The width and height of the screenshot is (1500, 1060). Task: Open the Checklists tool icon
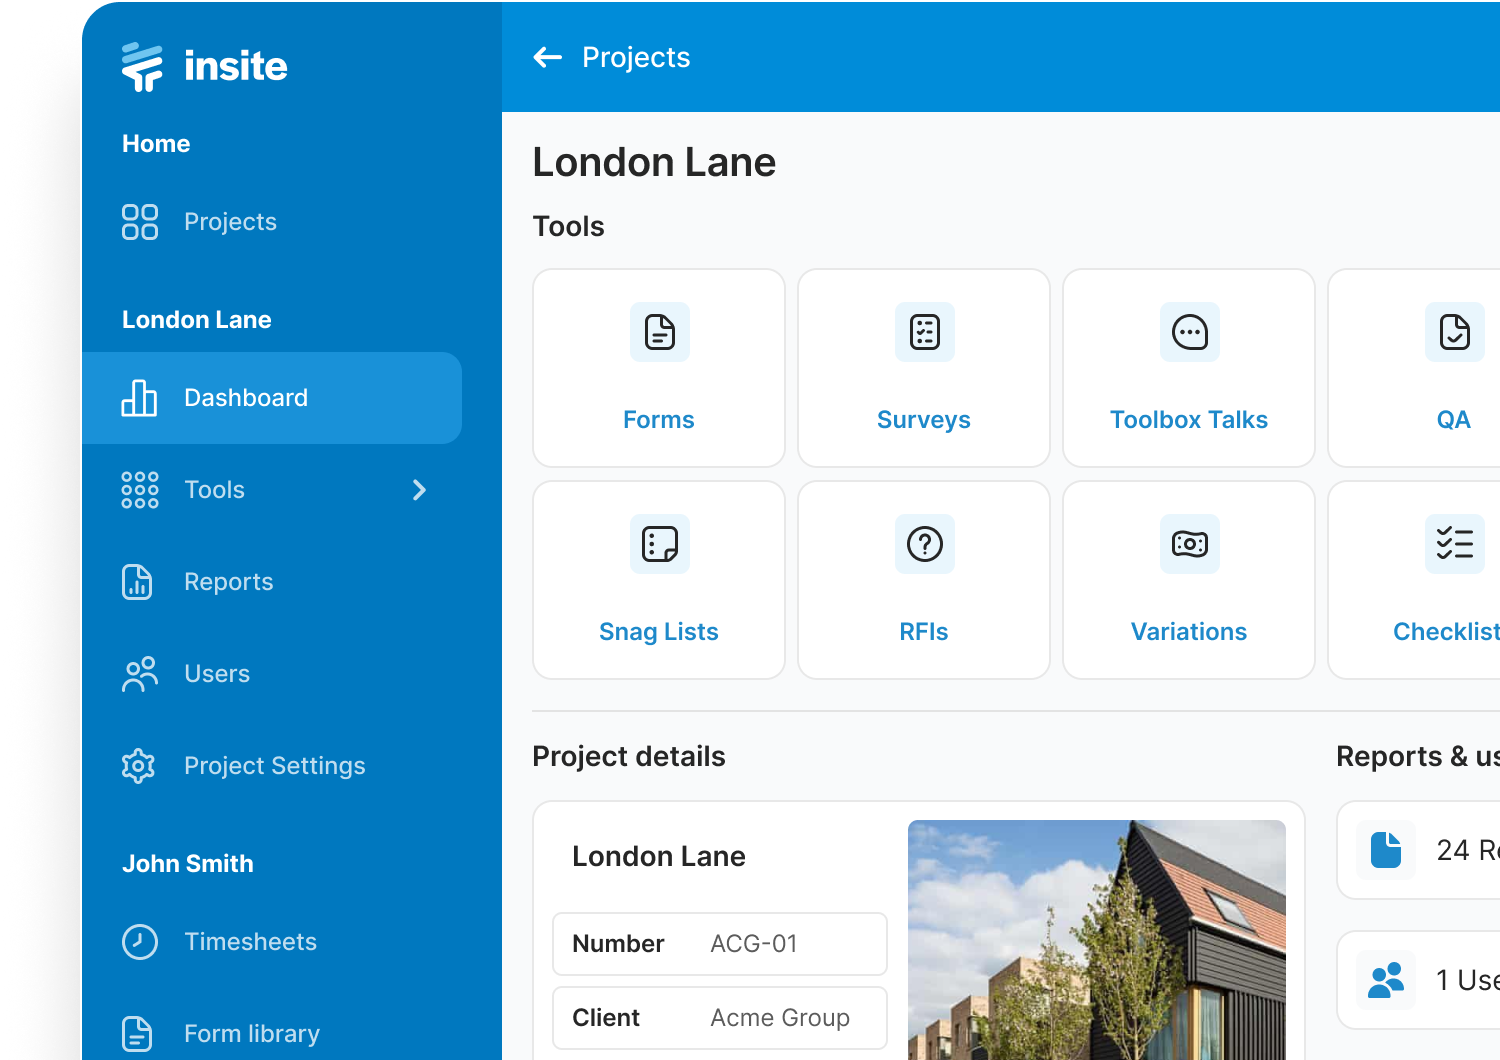click(x=1454, y=545)
